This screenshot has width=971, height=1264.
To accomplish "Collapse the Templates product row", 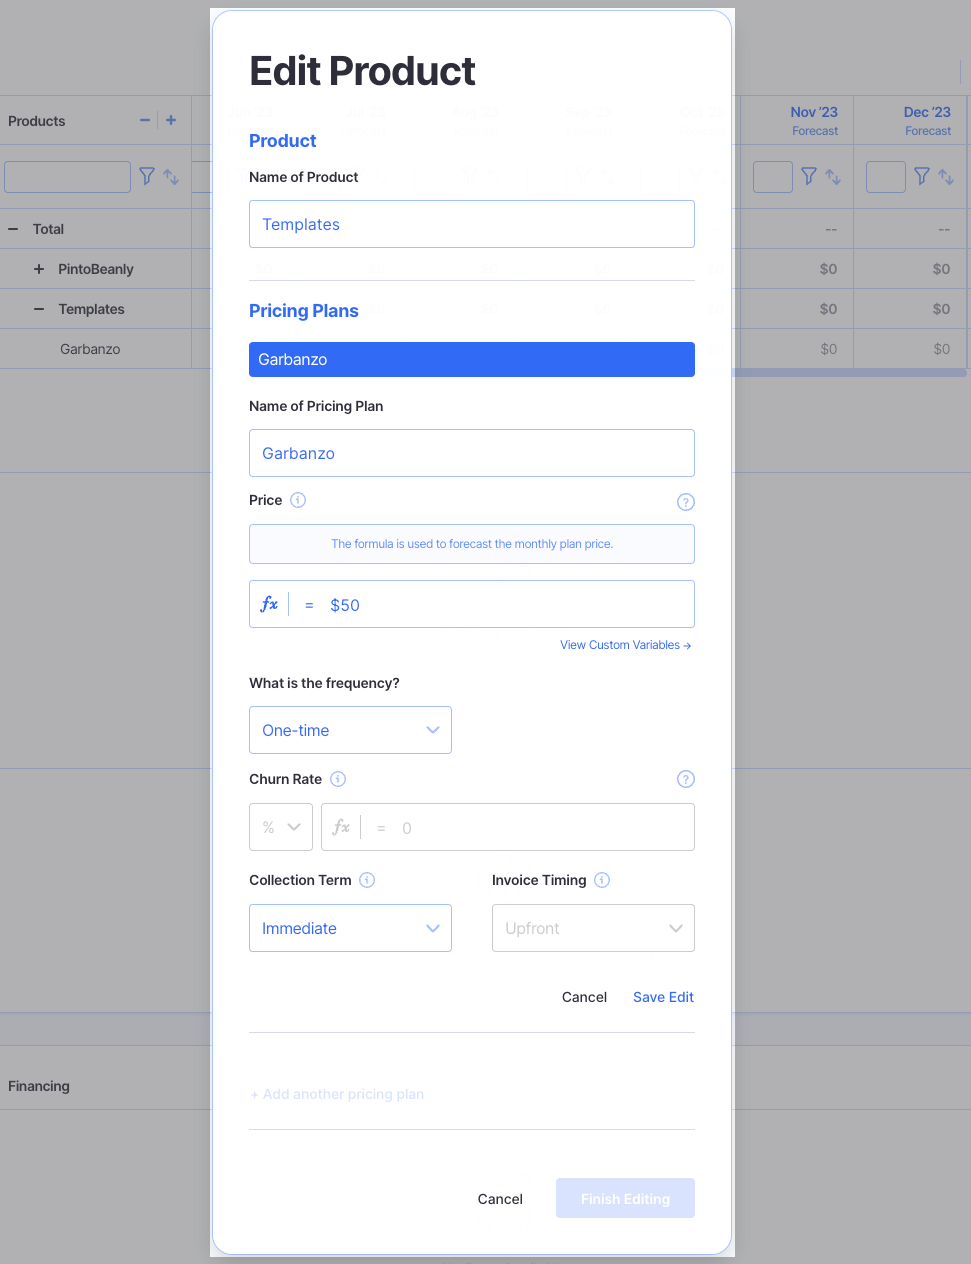I will (x=40, y=309).
